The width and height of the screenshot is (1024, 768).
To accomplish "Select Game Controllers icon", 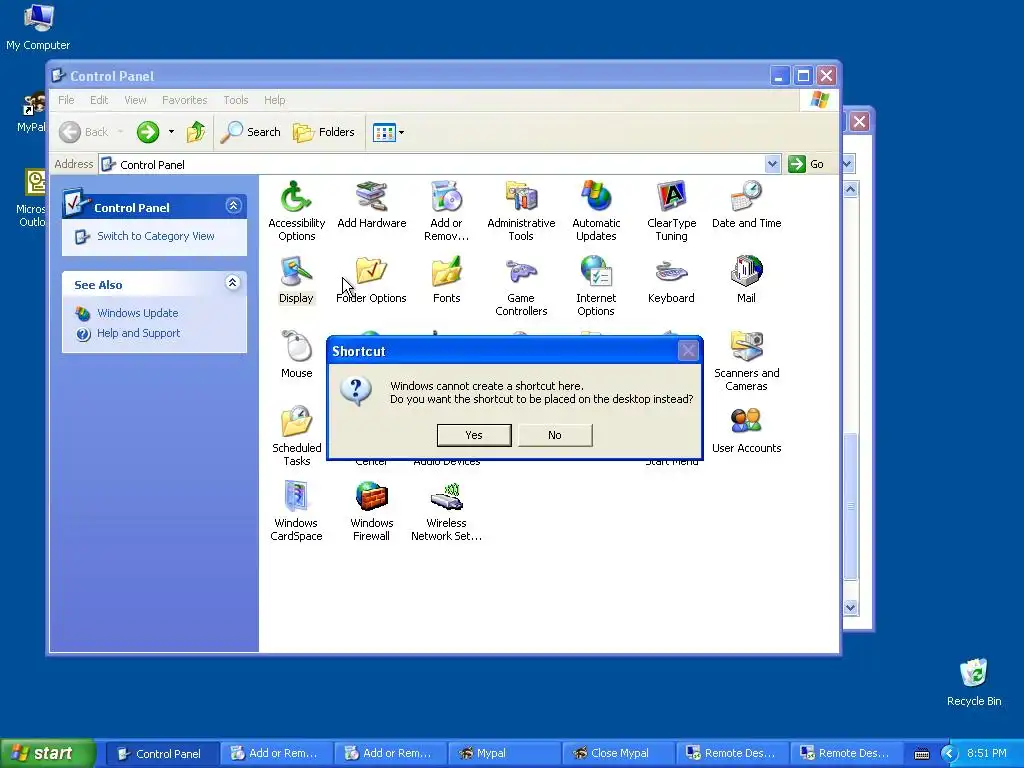I will (521, 285).
